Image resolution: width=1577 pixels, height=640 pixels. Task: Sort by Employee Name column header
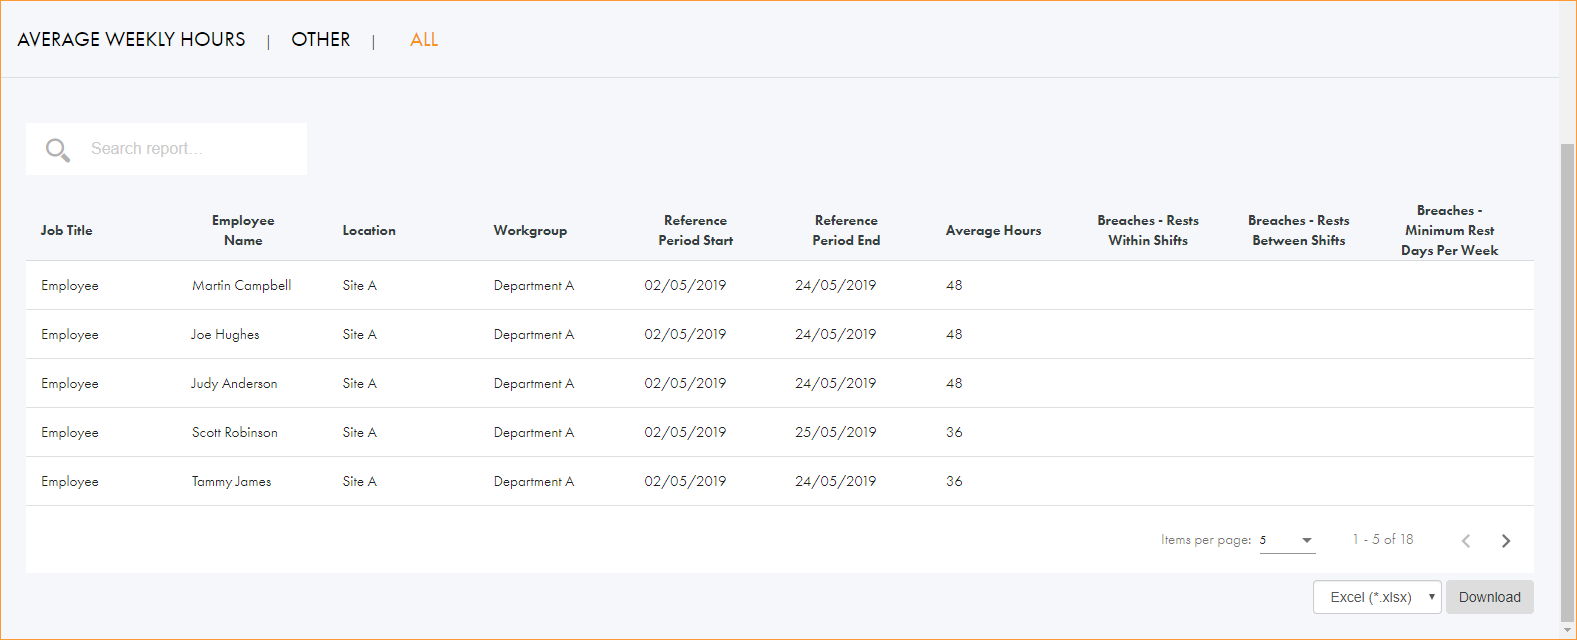click(243, 230)
